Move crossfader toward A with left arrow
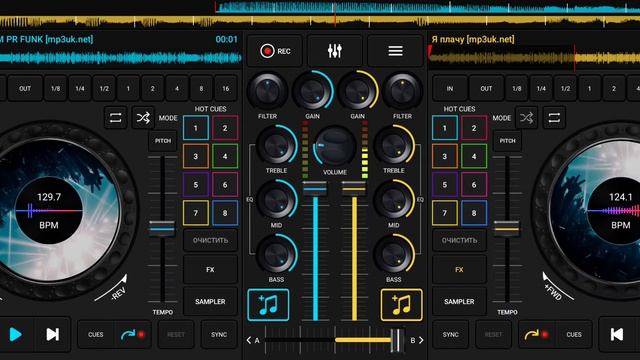Viewport: 640px width, 360px height. tap(249, 340)
